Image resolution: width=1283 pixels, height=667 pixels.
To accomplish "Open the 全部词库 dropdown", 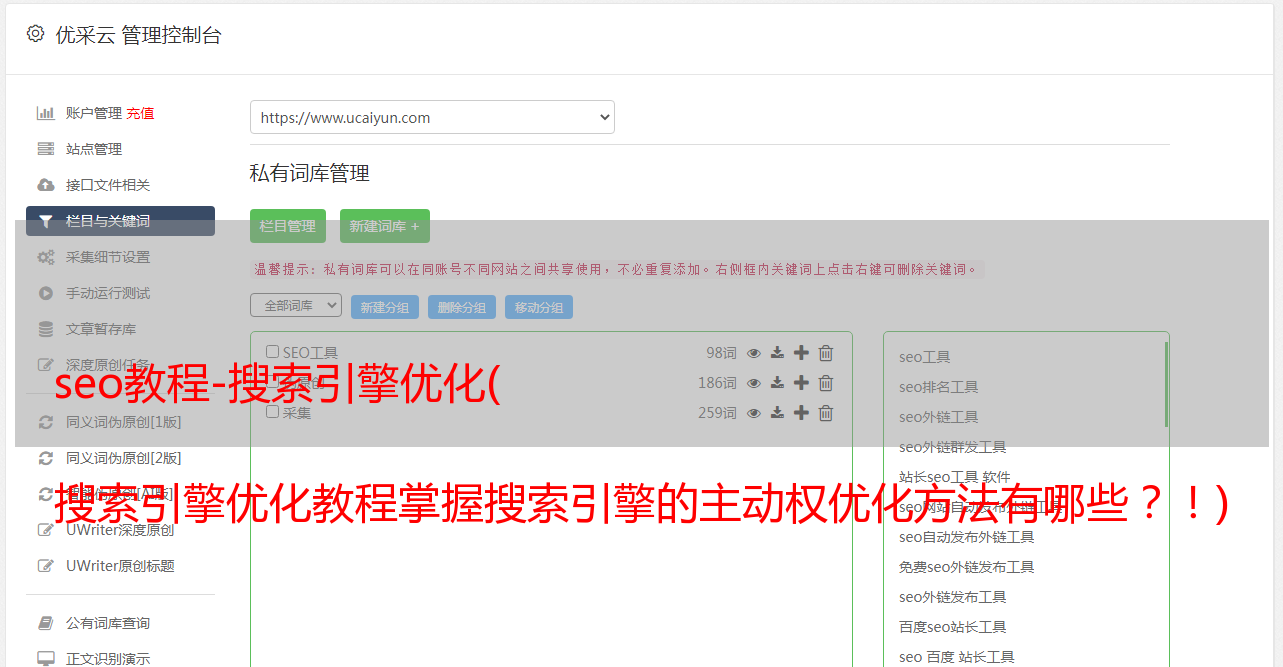I will (x=296, y=305).
